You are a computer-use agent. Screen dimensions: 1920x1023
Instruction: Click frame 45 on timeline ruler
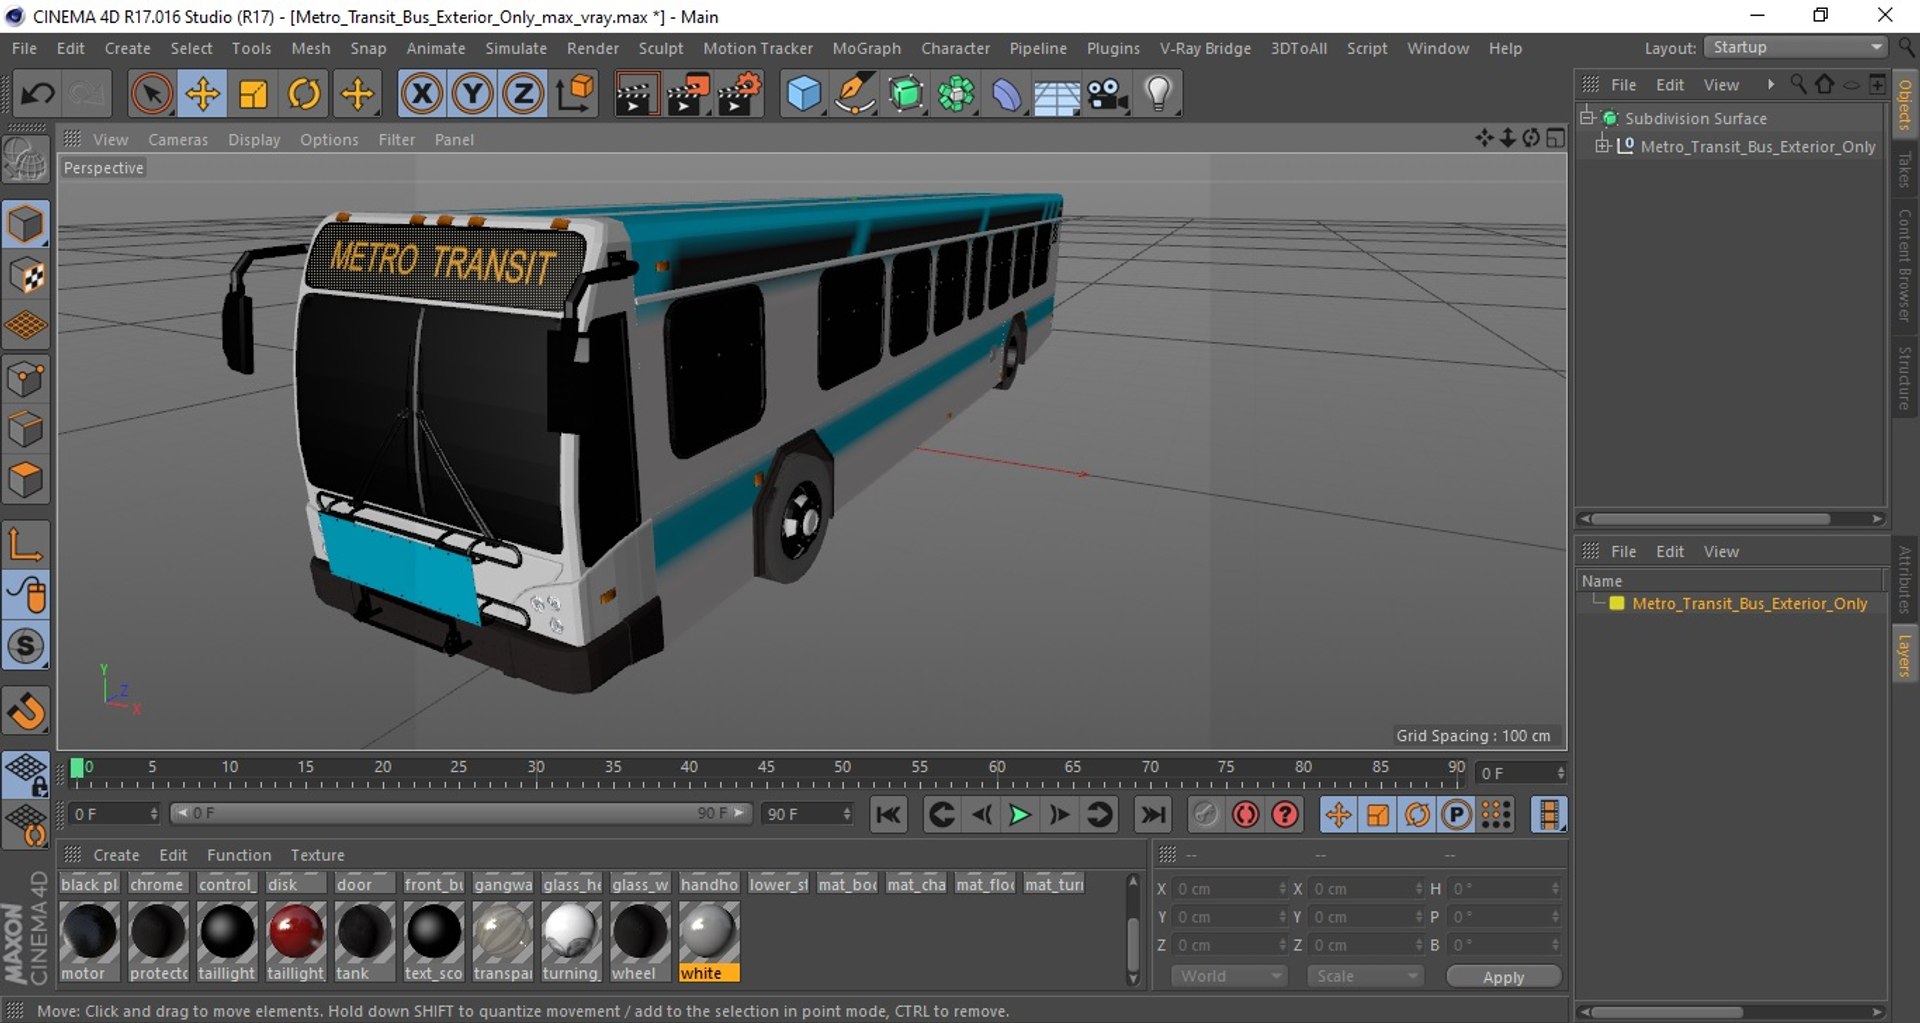766,768
